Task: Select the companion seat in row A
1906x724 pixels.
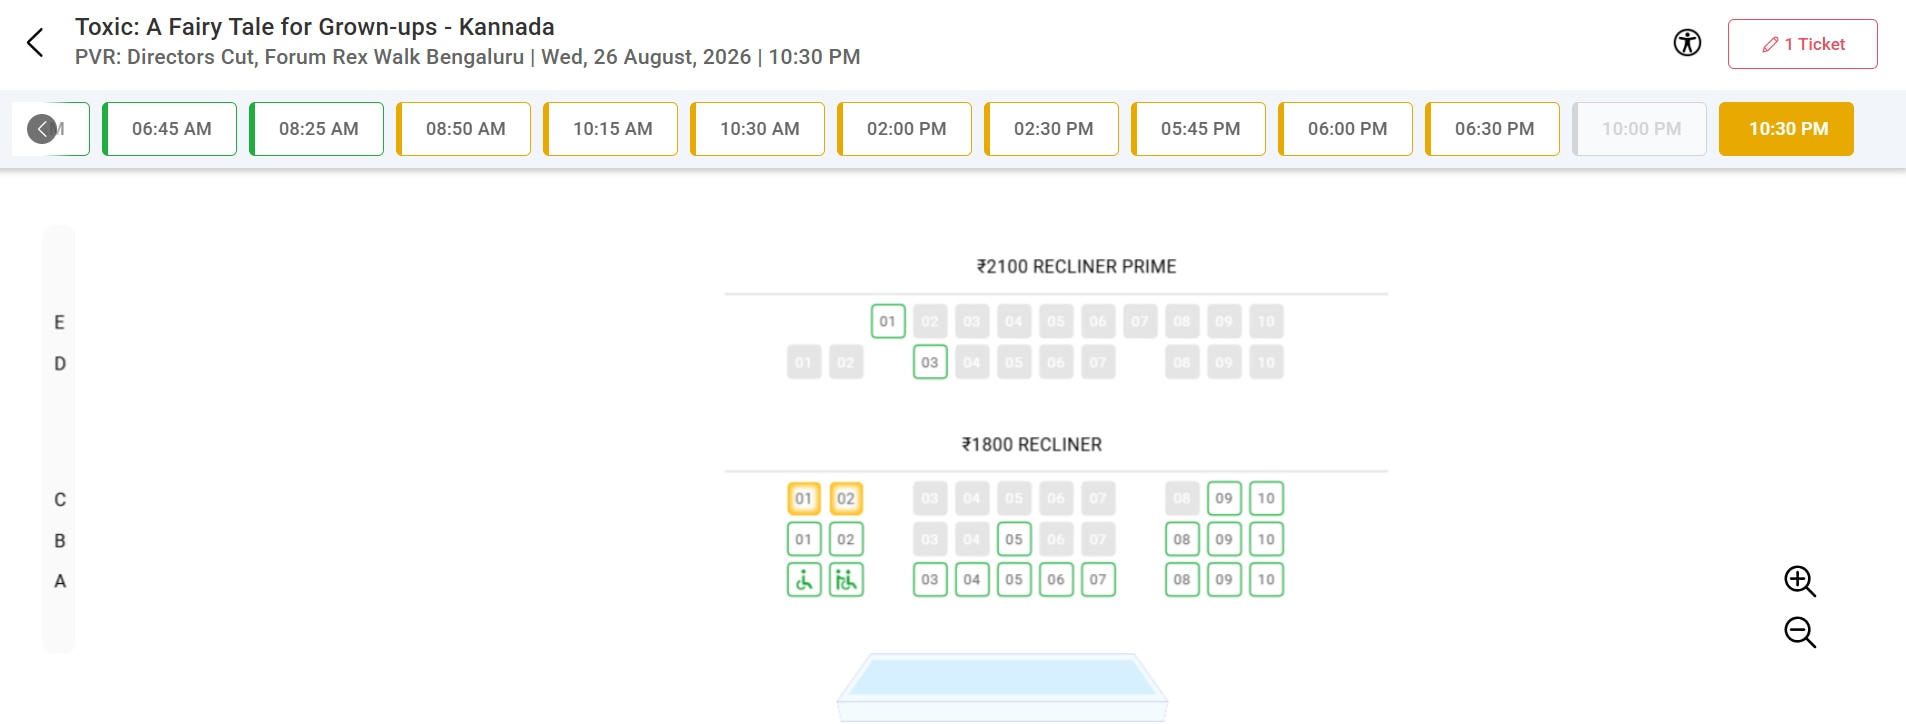Action: [x=846, y=580]
